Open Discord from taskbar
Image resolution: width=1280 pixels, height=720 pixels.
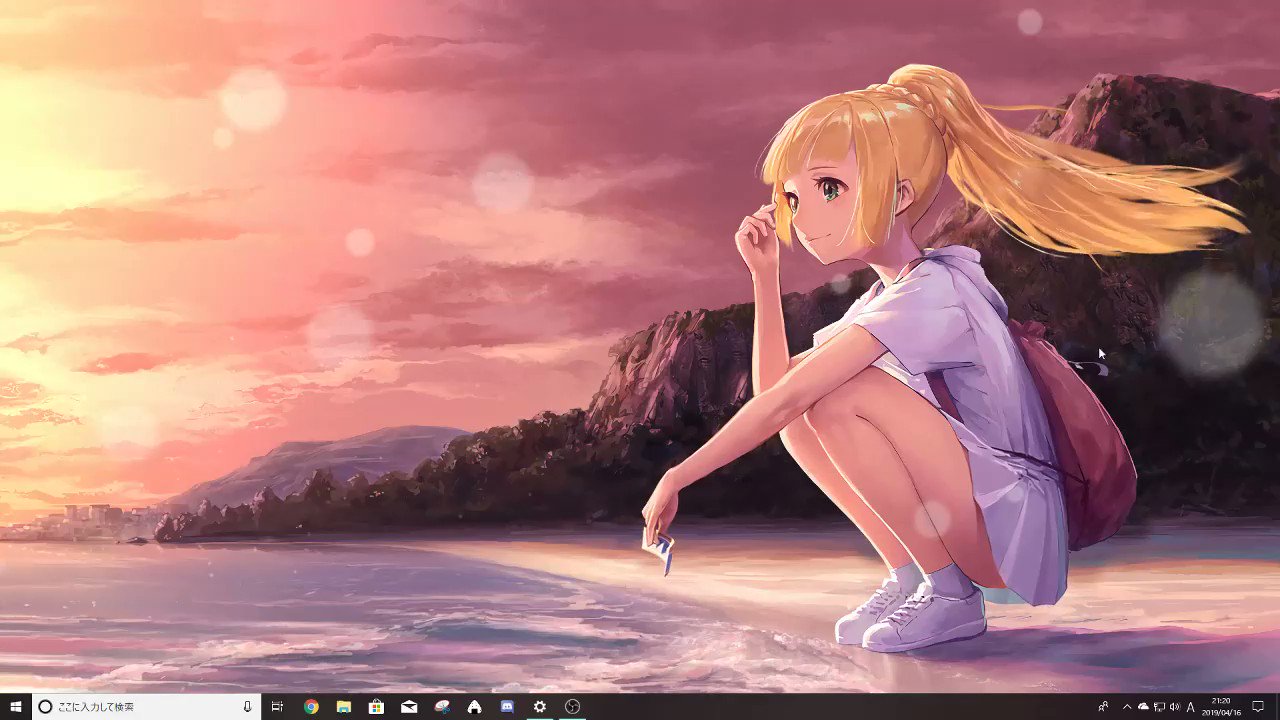pyautogui.click(x=507, y=706)
